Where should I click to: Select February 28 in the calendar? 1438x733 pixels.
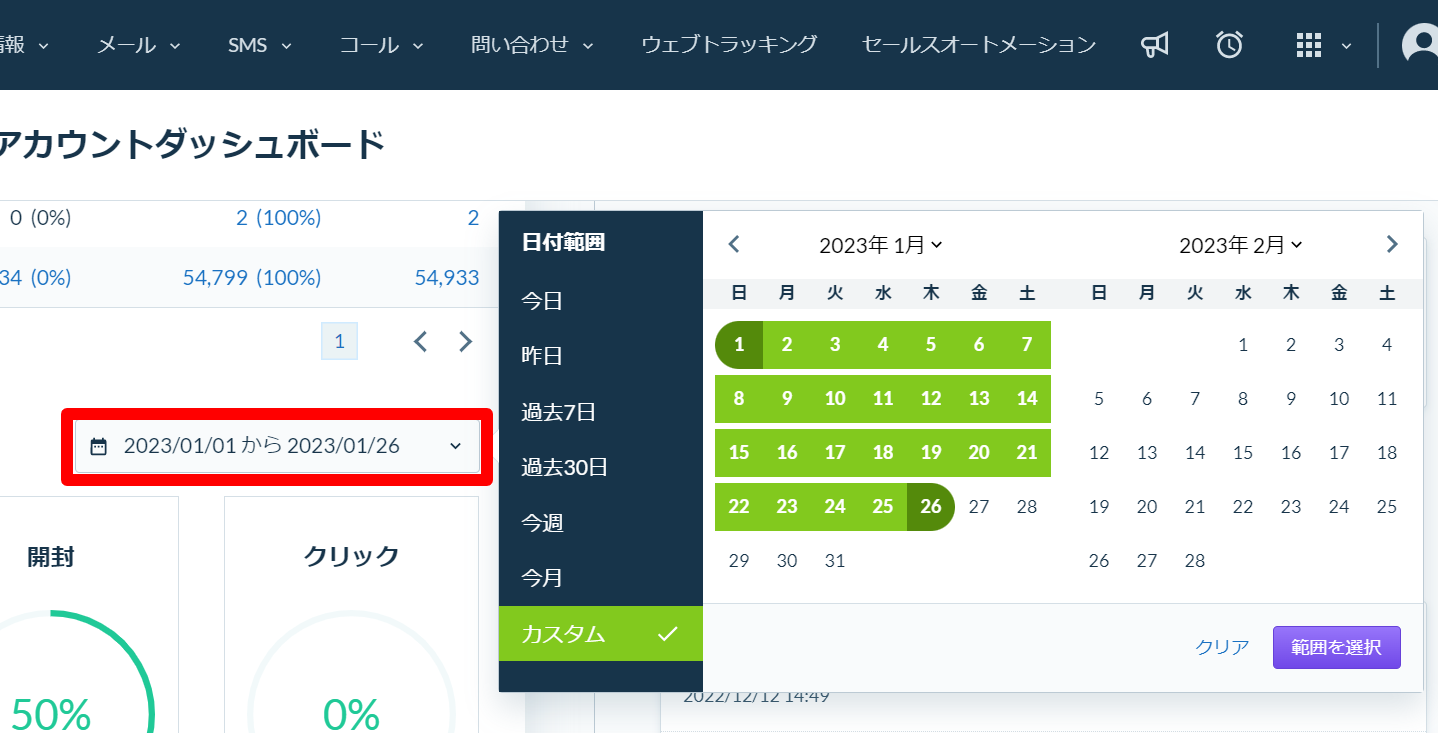point(1195,561)
